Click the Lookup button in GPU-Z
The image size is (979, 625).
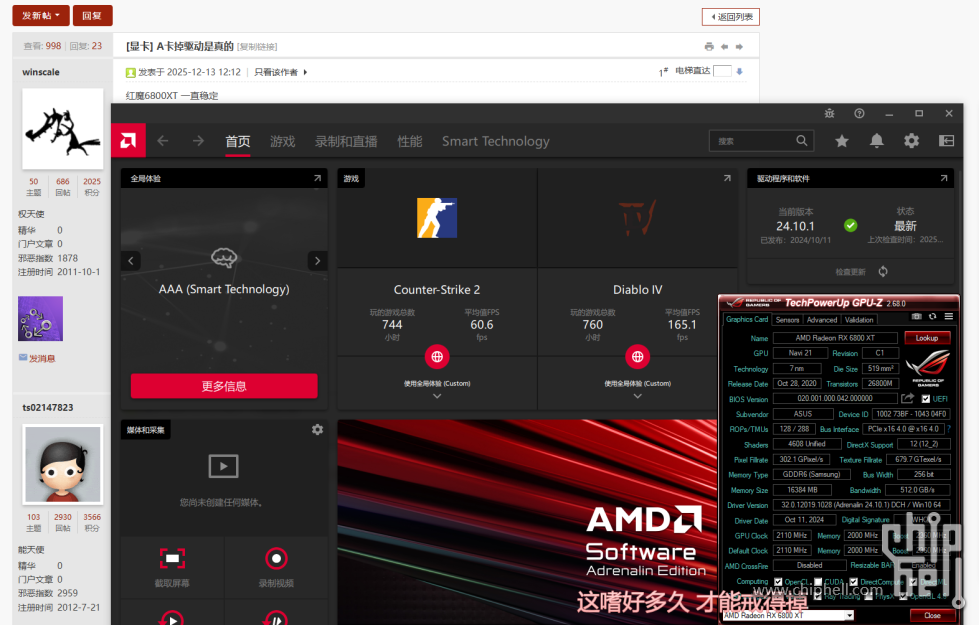pos(927,338)
